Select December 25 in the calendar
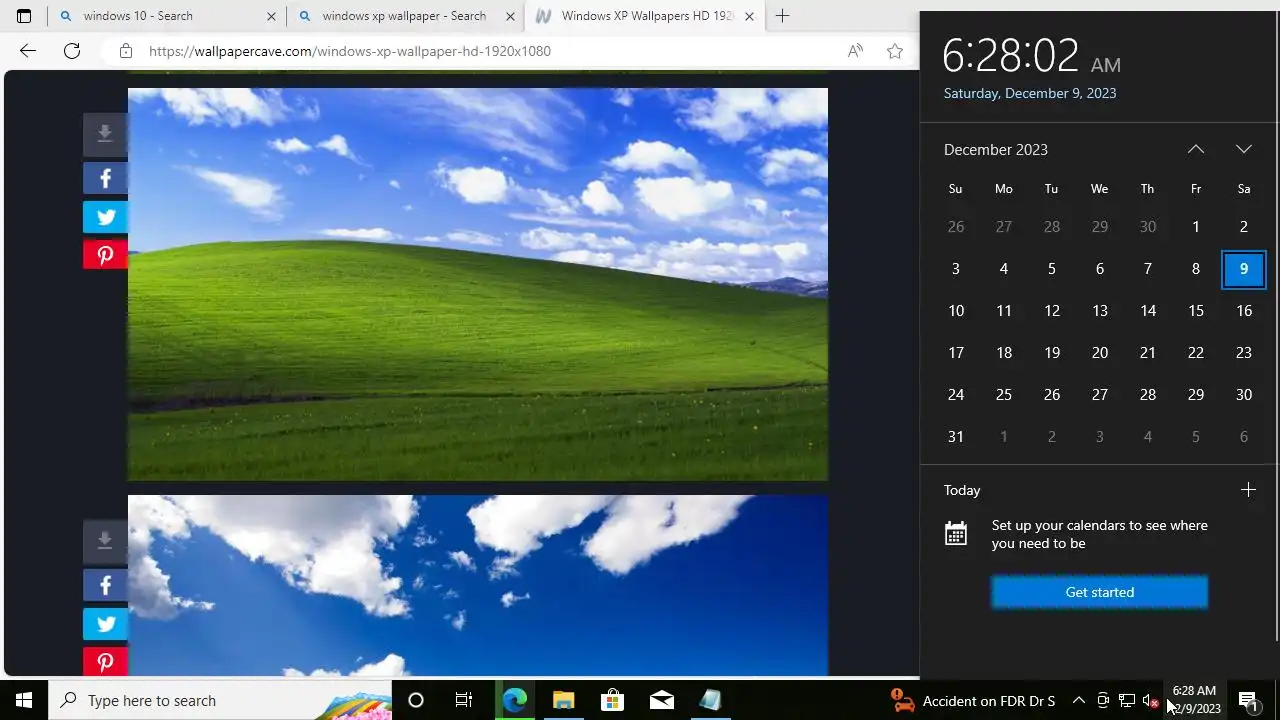Viewport: 1280px width, 720px height. point(1004,395)
